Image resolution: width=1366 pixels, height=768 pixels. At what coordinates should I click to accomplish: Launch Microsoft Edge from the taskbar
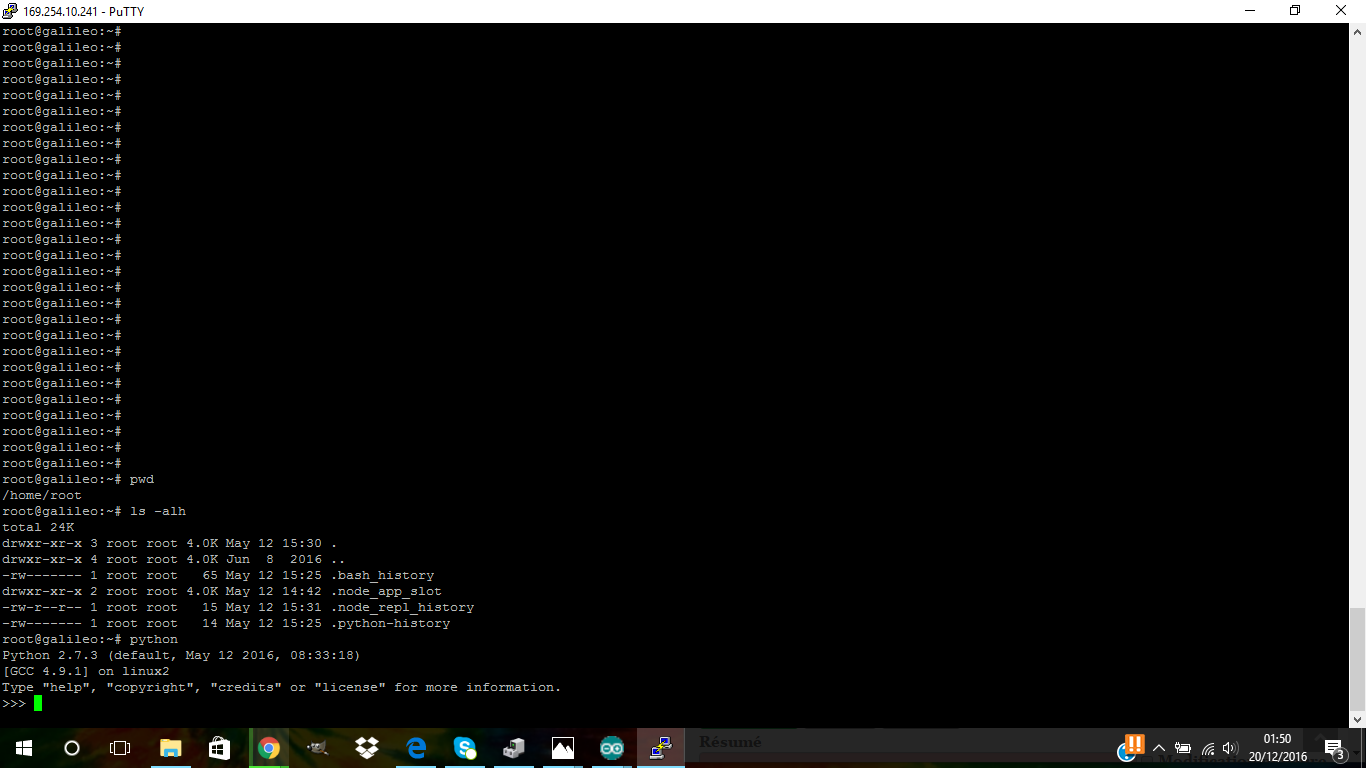[416, 748]
